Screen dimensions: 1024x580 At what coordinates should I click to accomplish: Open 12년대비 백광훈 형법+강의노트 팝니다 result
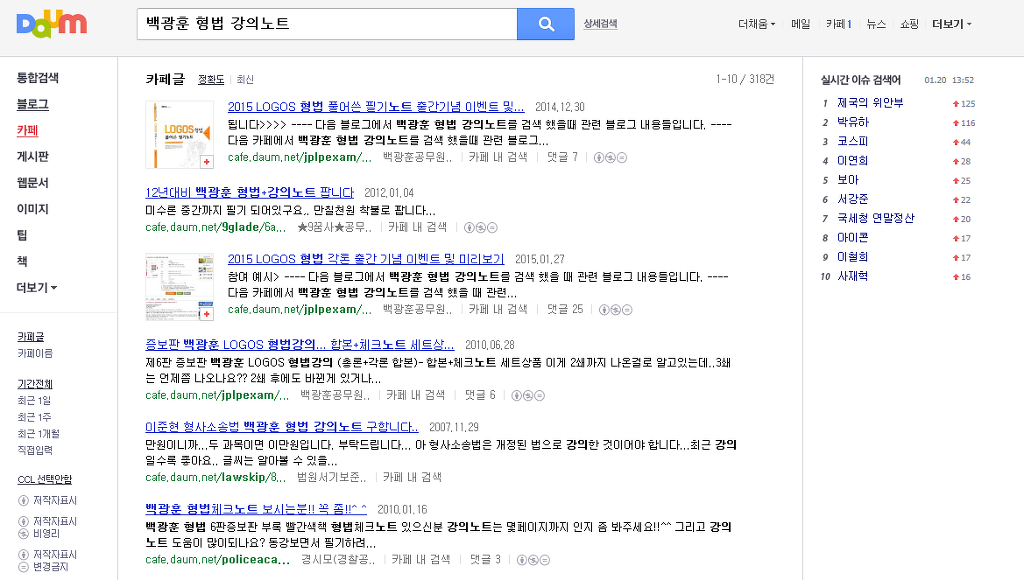click(x=249, y=193)
